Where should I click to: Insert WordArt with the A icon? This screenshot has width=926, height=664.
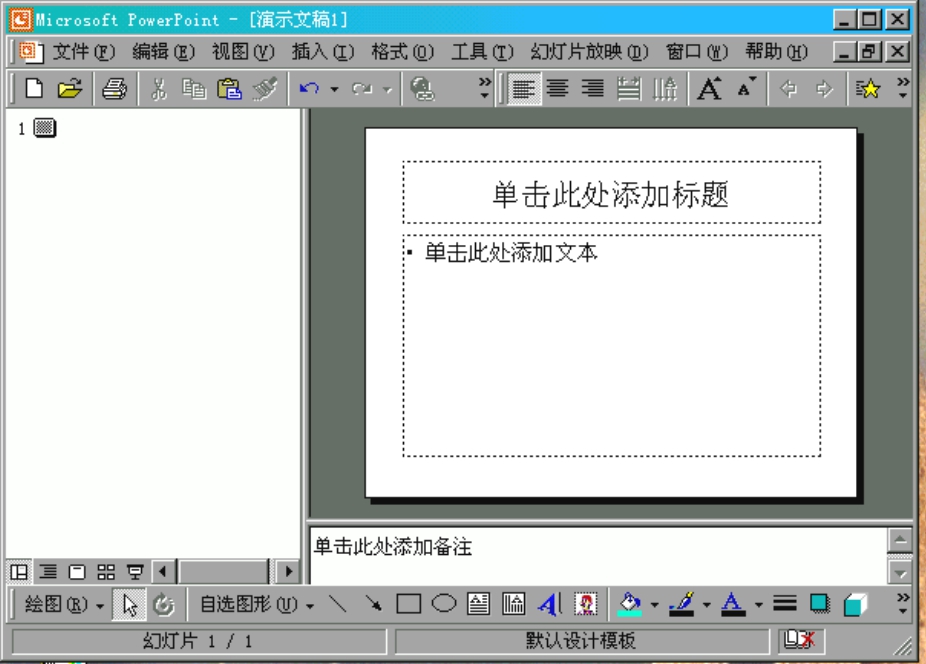click(549, 604)
